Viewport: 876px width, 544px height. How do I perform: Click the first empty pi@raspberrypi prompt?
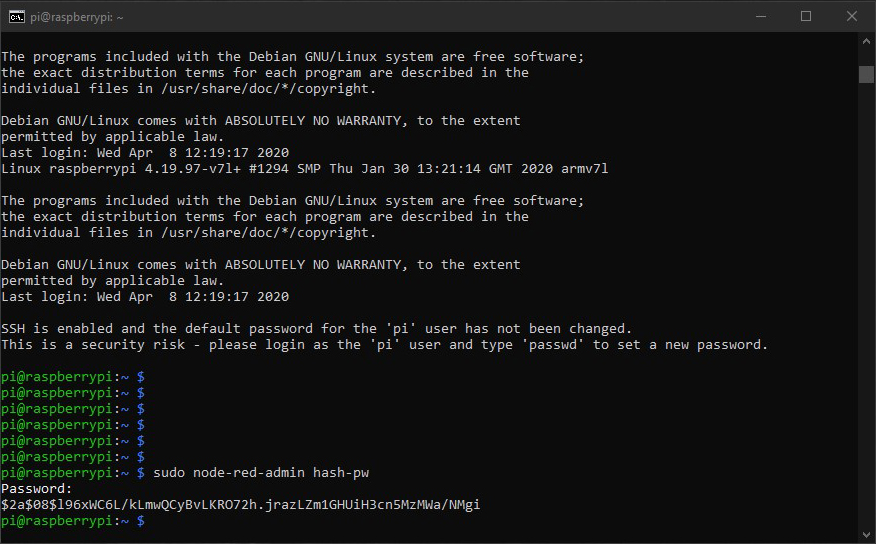pos(73,377)
